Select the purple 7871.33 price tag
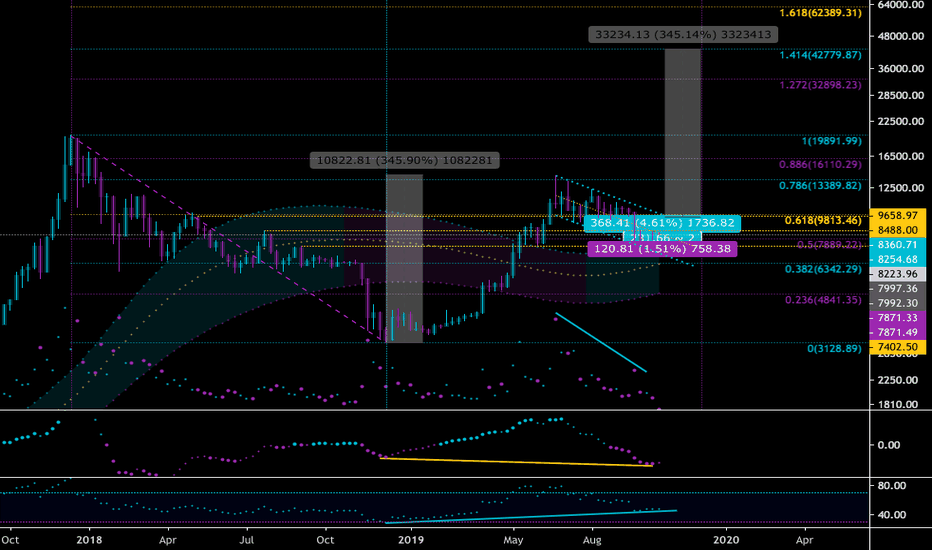The height and width of the screenshot is (550, 932). (x=898, y=318)
